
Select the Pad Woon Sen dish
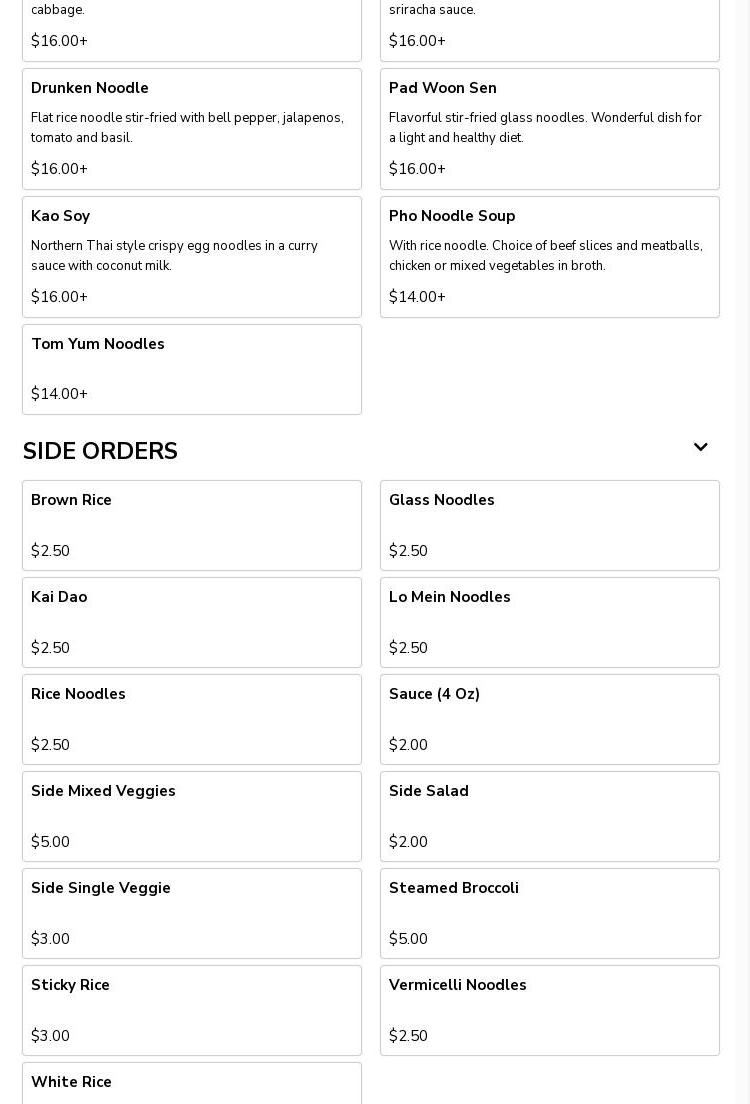click(550, 129)
